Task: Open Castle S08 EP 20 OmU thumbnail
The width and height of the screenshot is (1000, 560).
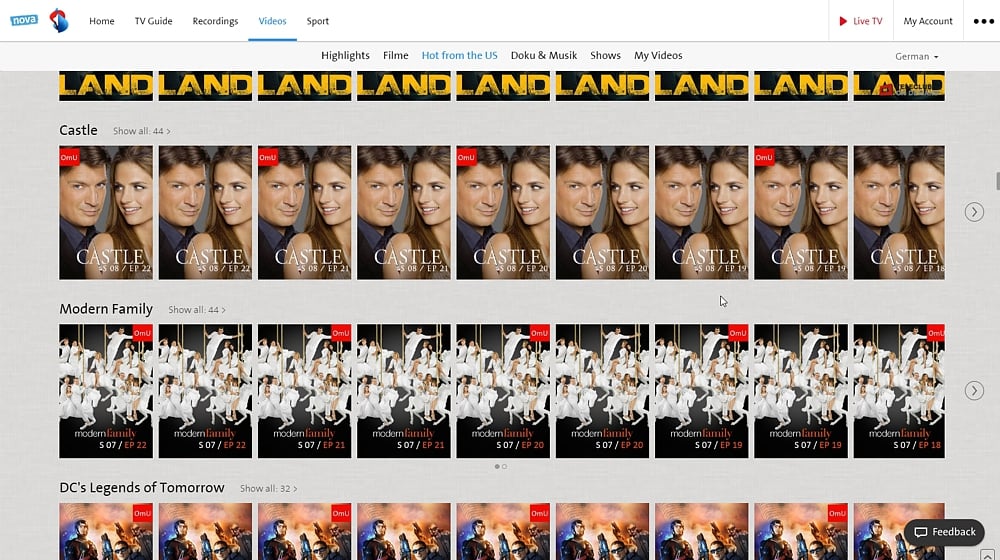Action: point(503,212)
